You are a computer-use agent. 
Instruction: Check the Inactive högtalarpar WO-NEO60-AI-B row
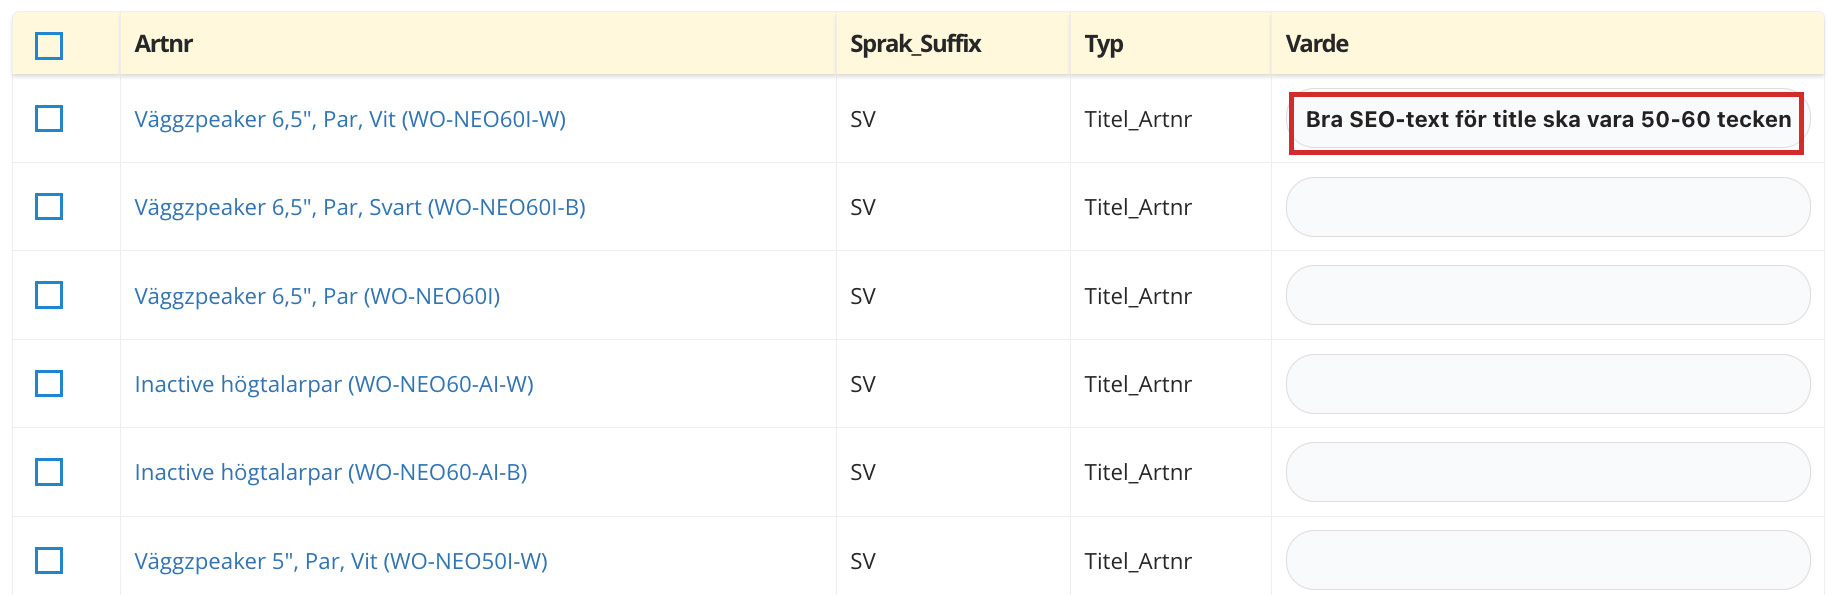click(49, 472)
